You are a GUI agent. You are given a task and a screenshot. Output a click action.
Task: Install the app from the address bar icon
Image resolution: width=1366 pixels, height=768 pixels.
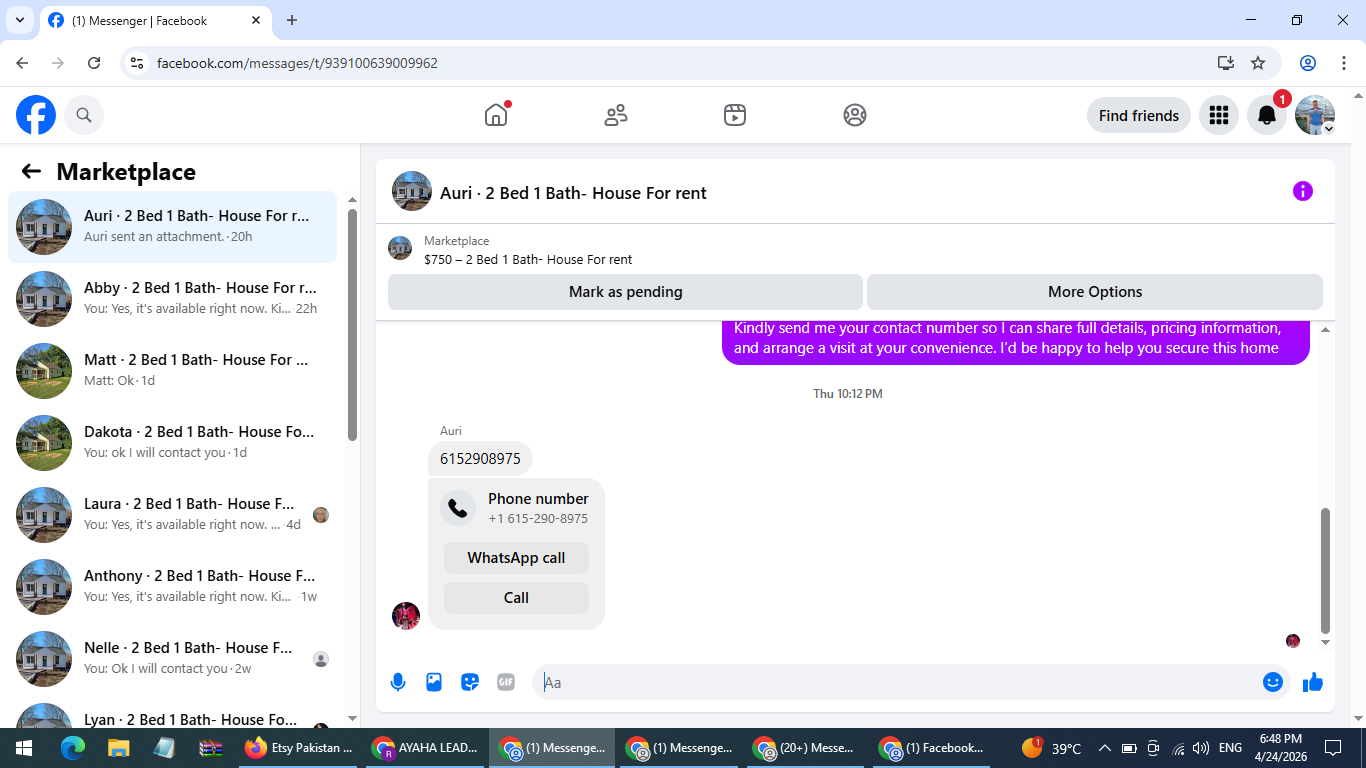point(1226,63)
